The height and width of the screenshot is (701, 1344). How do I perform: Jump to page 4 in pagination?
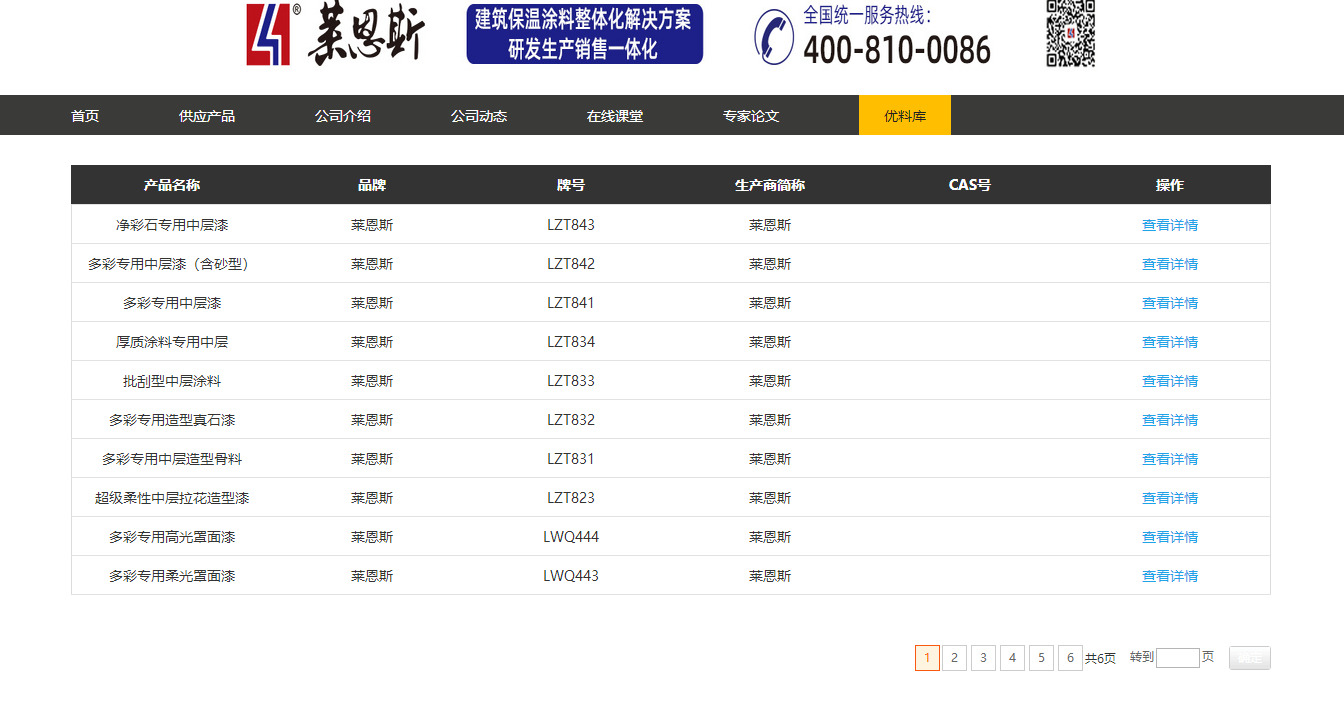[x=1012, y=658]
